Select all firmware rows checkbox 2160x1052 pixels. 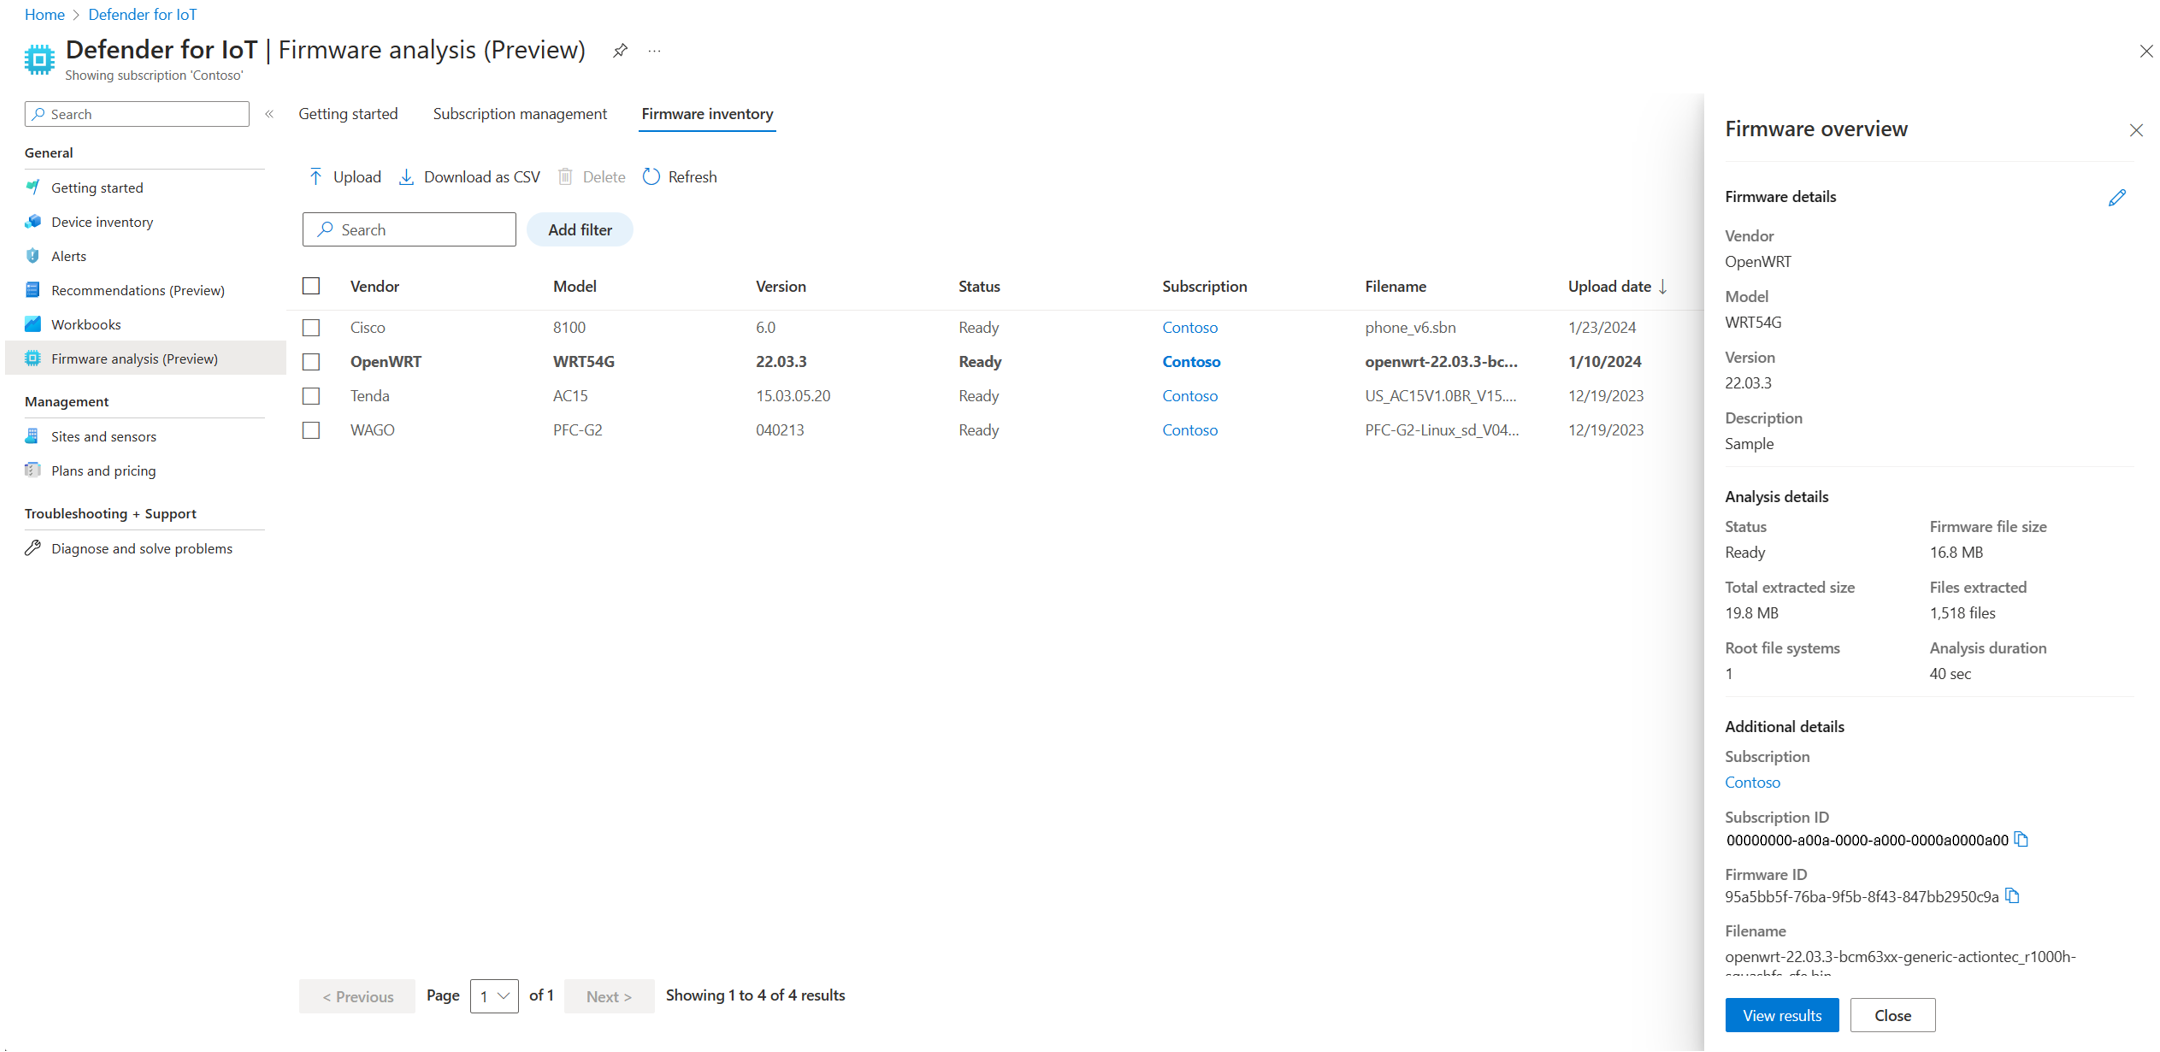pyautogui.click(x=311, y=286)
